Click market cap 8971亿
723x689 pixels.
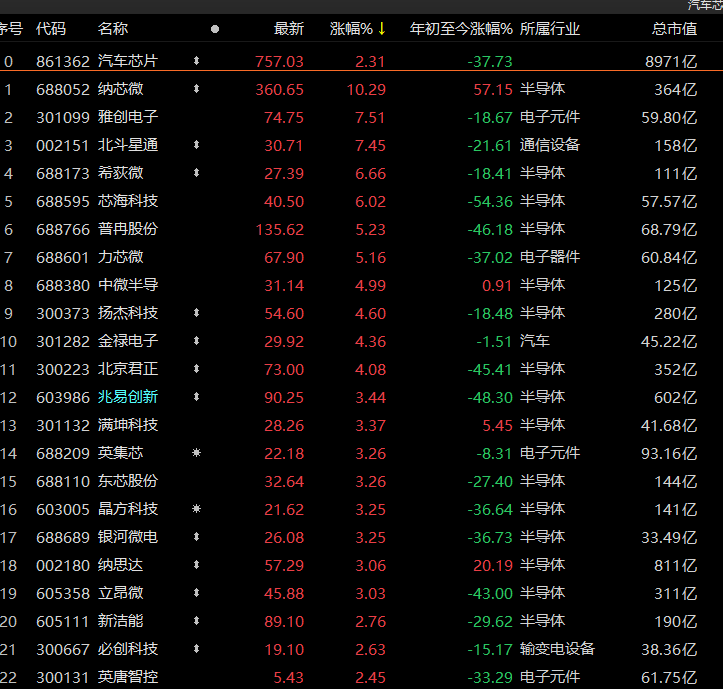tap(671, 61)
